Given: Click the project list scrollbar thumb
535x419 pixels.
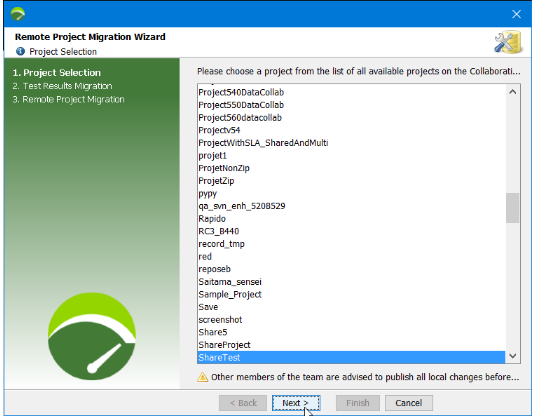Looking at the screenshot, I should tap(512, 208).
